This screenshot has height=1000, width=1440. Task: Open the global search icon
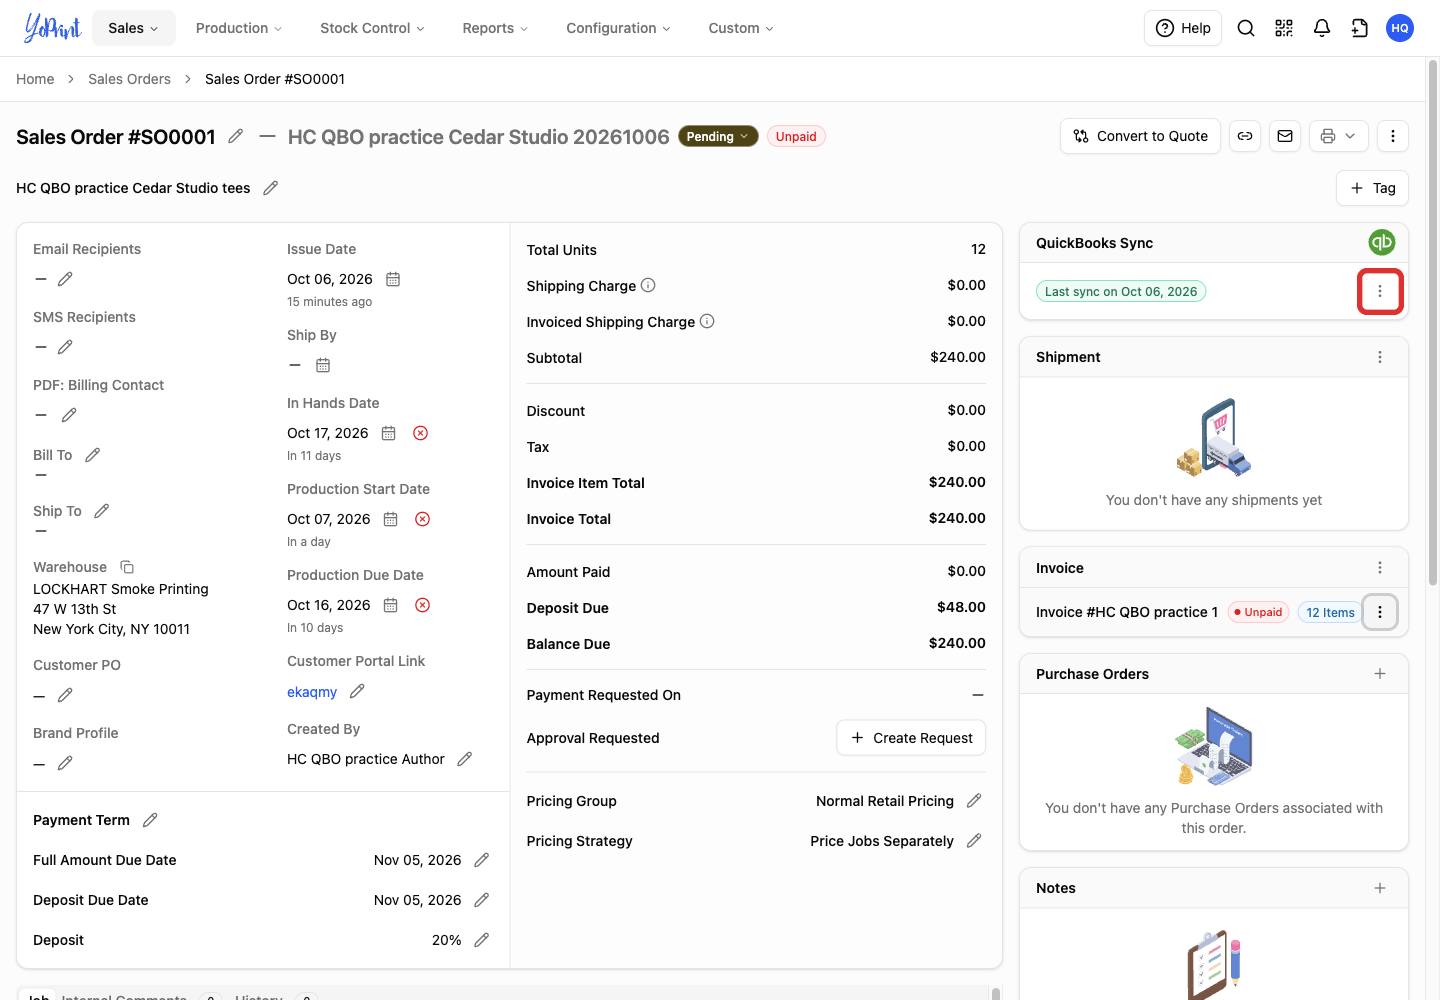coord(1246,28)
